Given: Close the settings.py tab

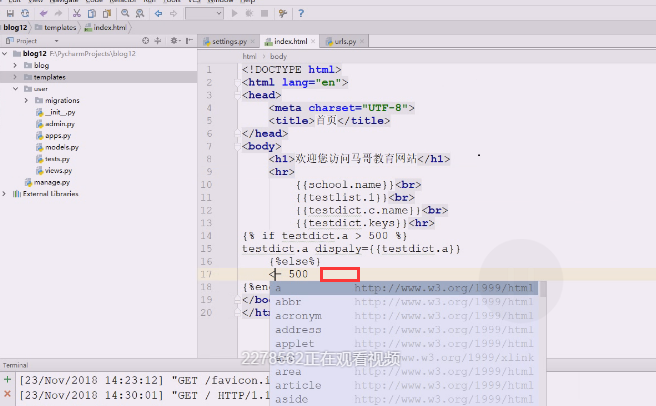Looking at the screenshot, I should tap(252, 41).
